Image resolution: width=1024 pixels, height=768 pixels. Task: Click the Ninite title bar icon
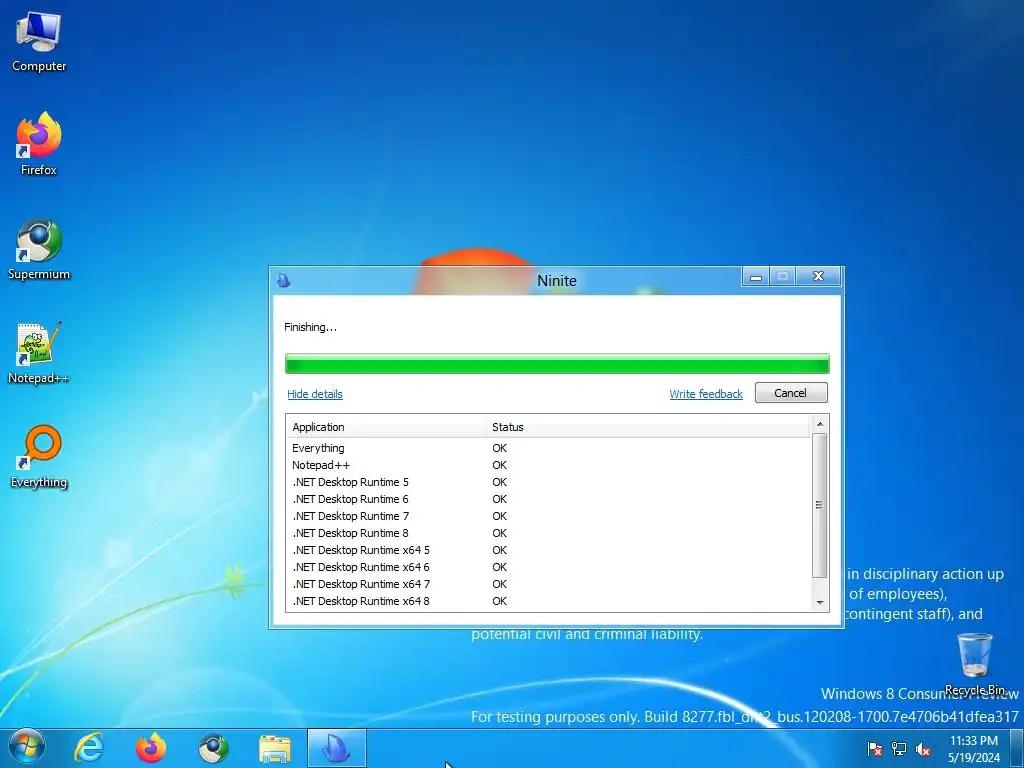(x=284, y=280)
